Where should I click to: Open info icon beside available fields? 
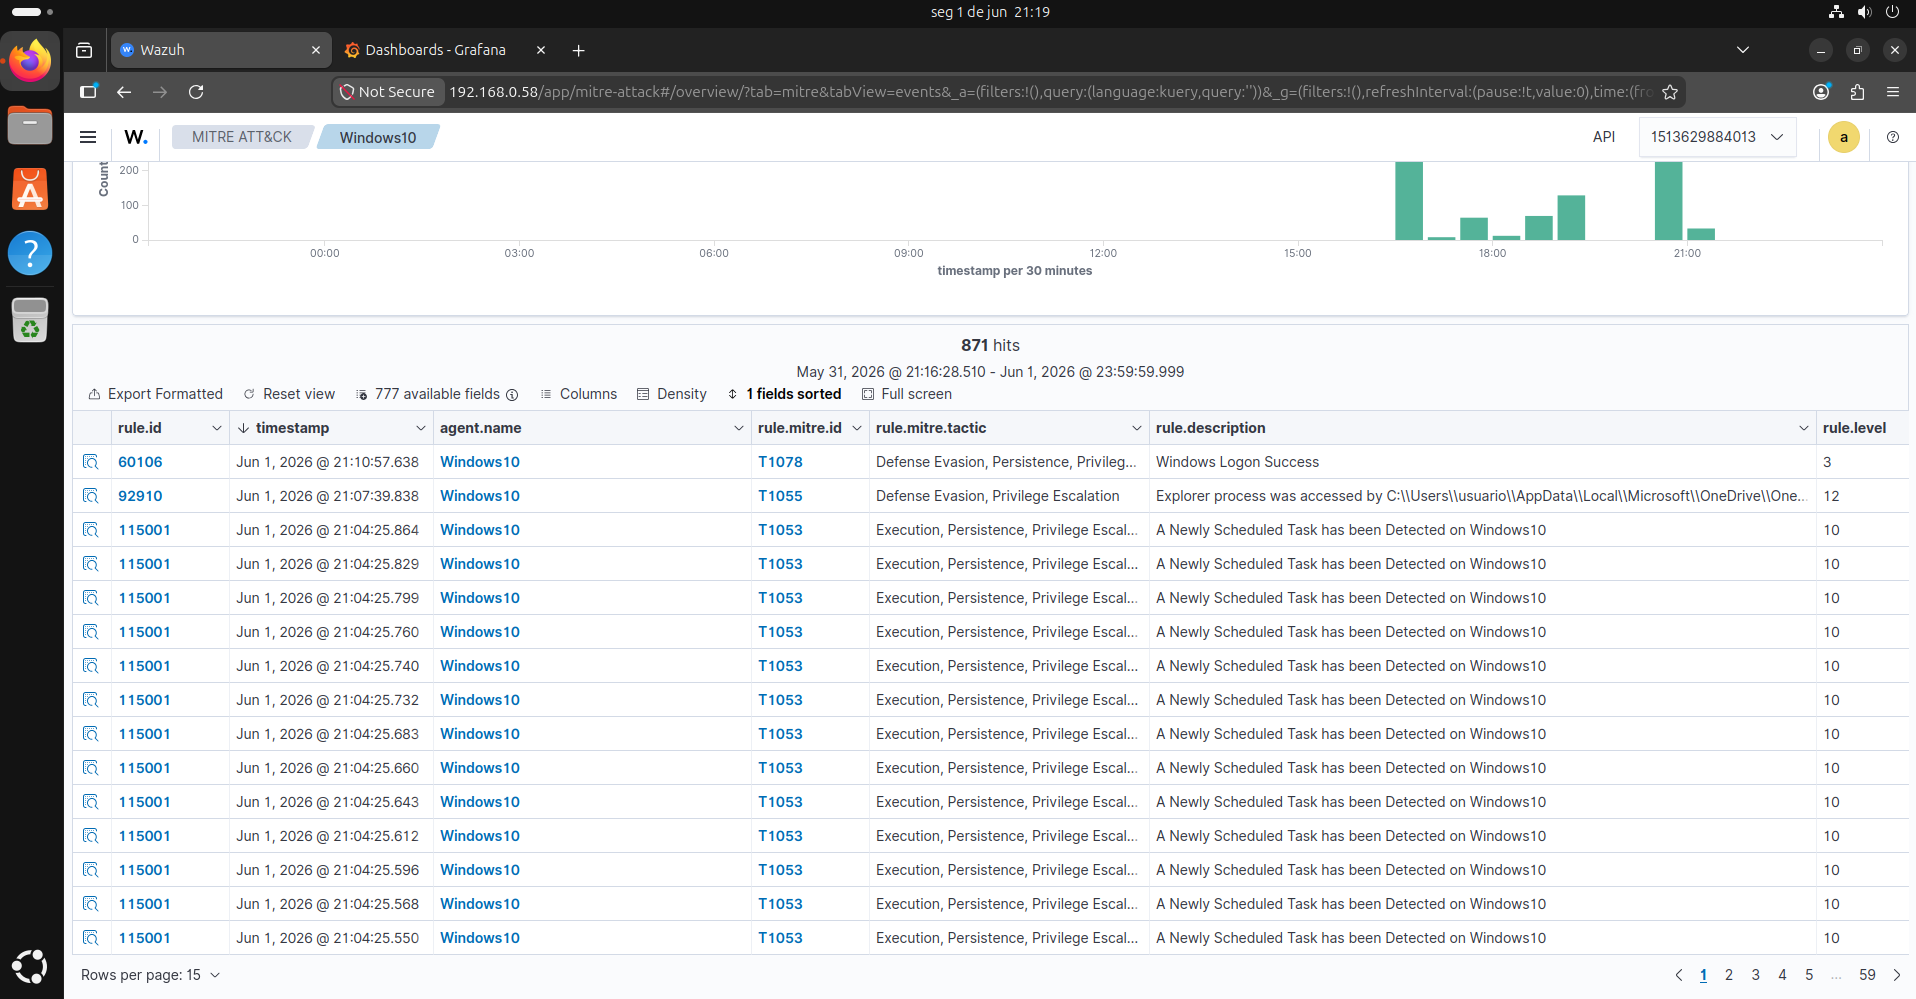512,395
